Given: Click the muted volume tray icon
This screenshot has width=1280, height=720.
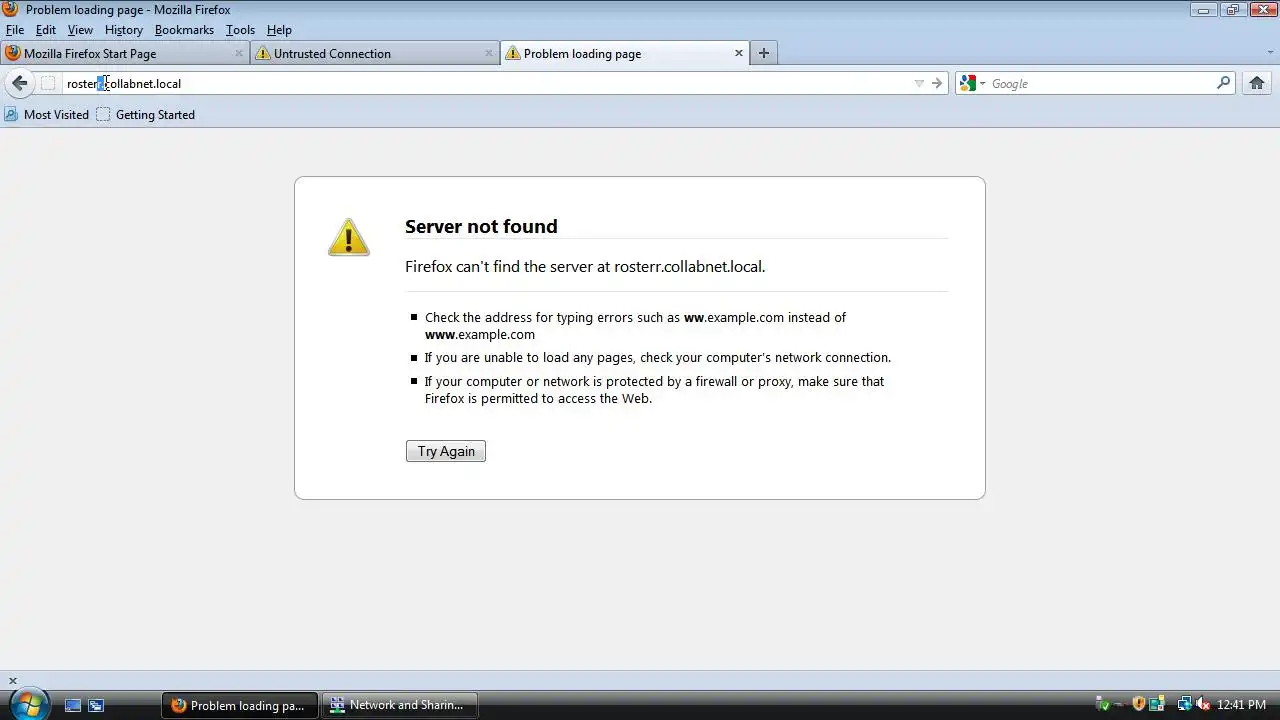Looking at the screenshot, I should click(1203, 705).
